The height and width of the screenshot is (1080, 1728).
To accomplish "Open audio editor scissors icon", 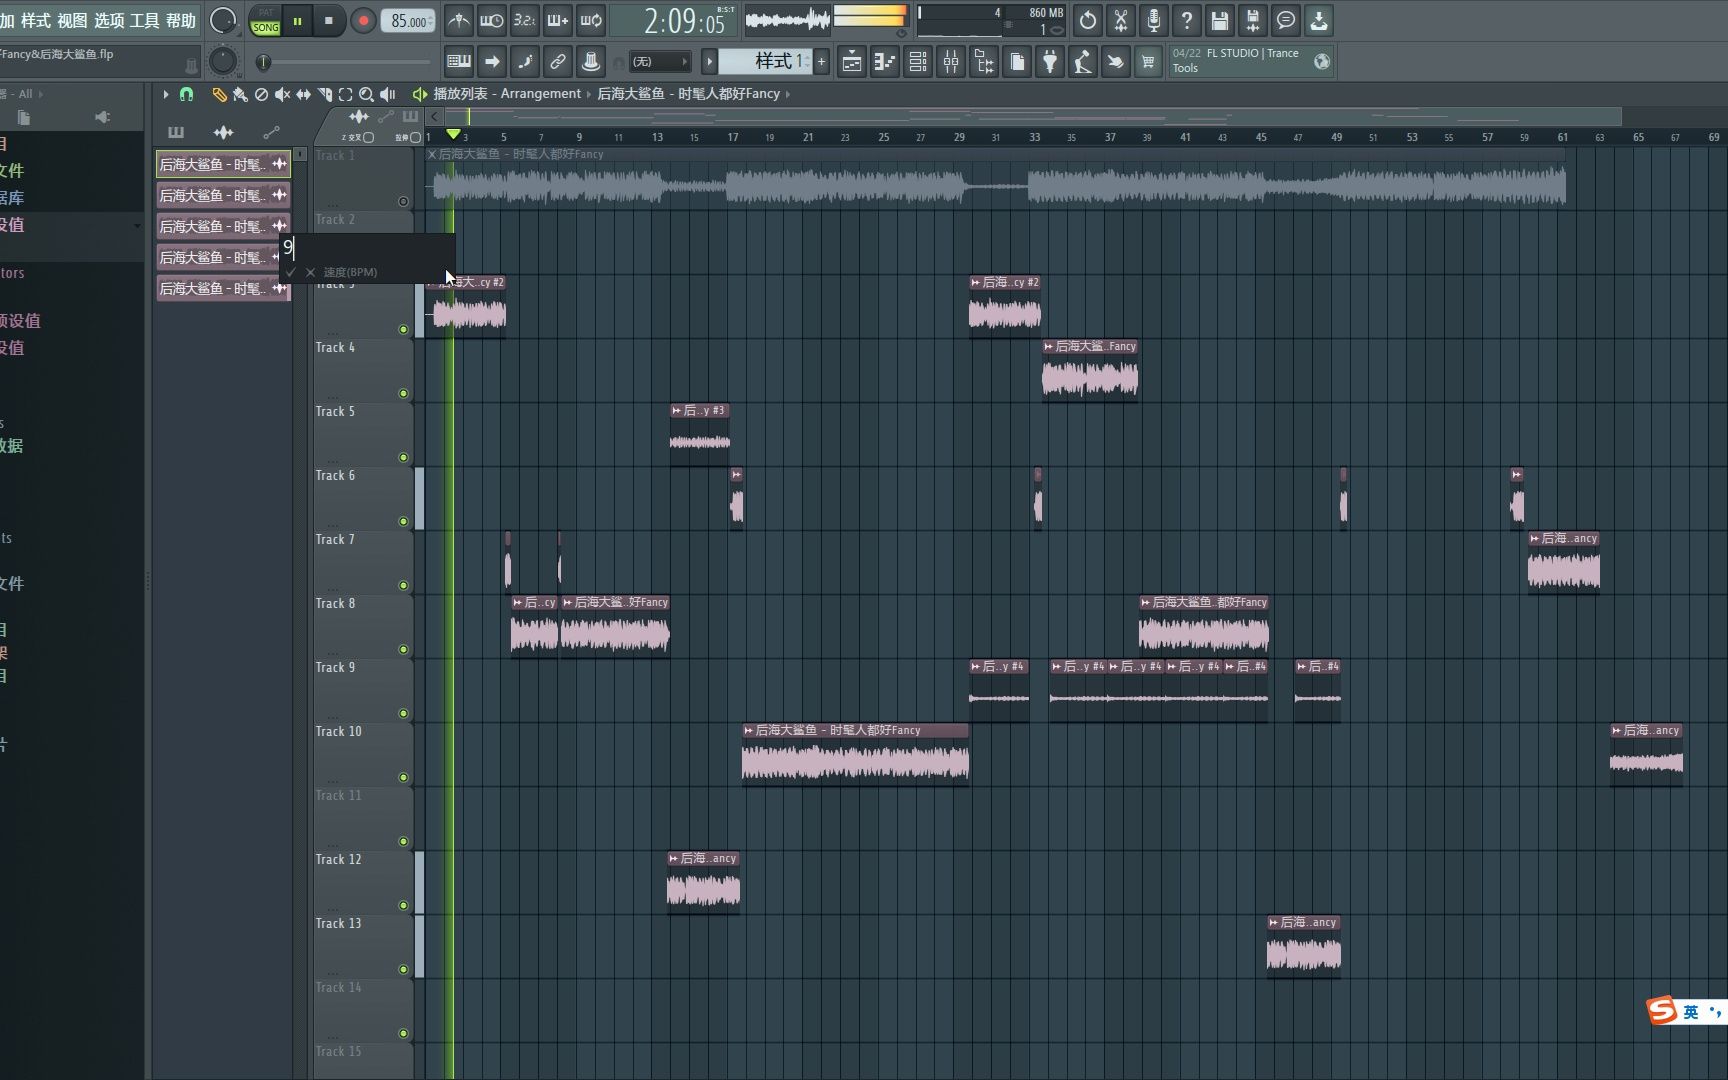I will pos(1121,20).
